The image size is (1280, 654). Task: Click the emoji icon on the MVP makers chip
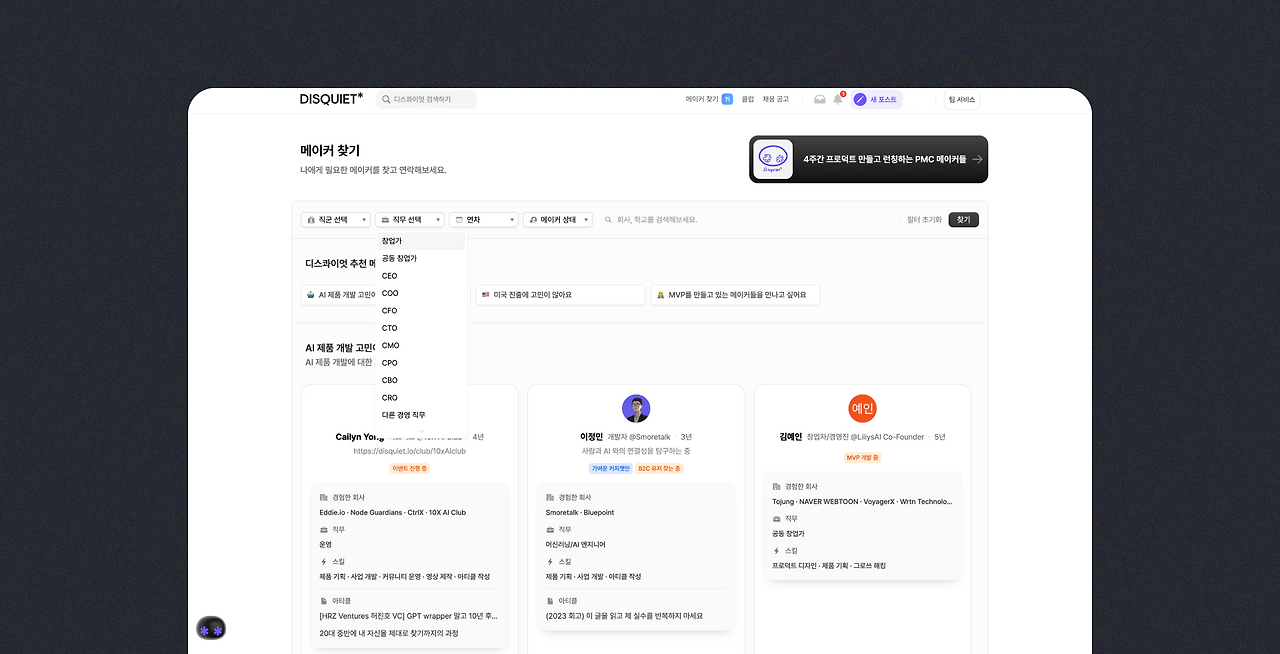click(661, 295)
